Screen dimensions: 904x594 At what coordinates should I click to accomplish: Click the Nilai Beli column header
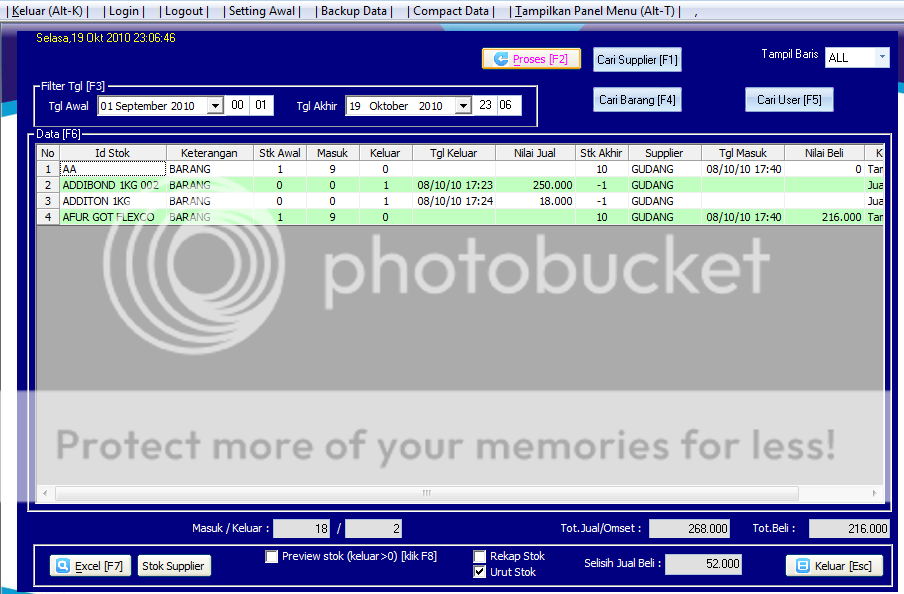click(824, 153)
